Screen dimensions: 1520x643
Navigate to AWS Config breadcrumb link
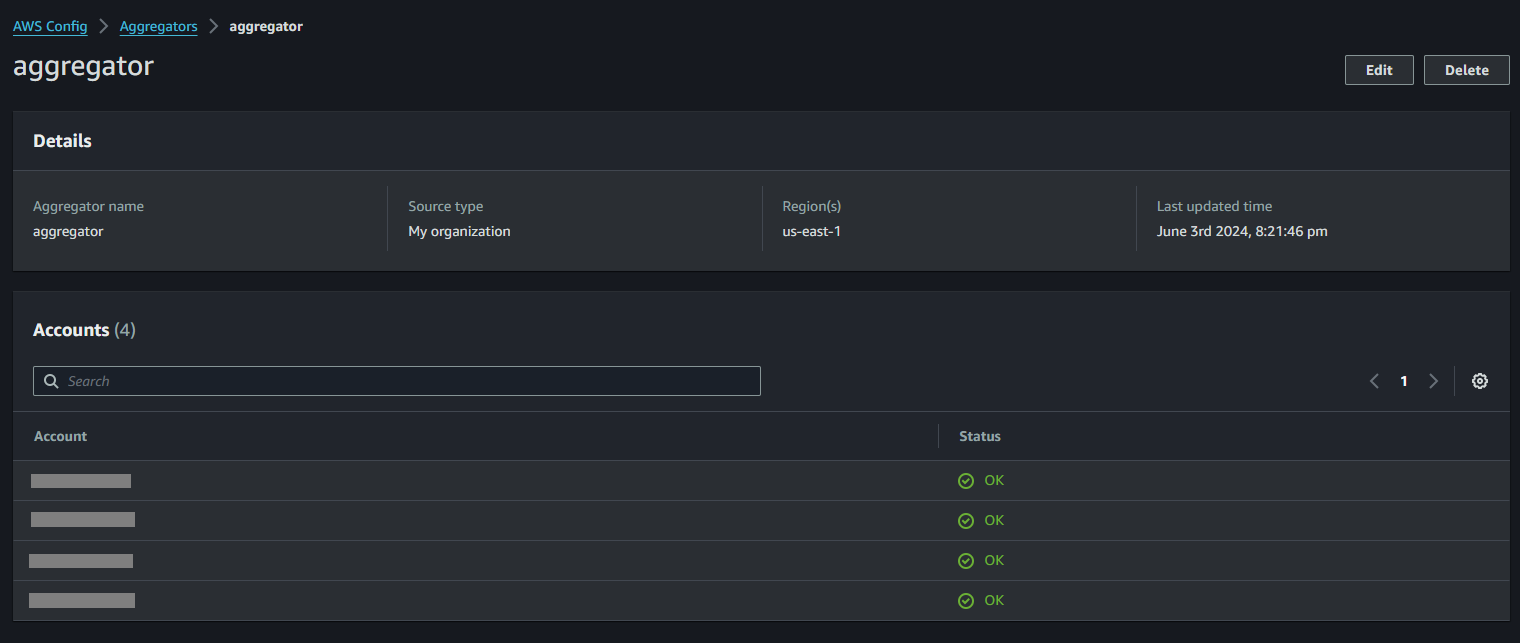click(50, 27)
